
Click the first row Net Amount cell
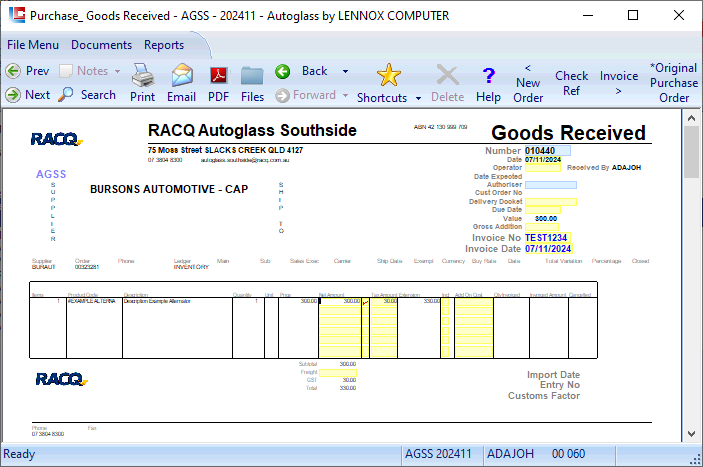pos(339,301)
